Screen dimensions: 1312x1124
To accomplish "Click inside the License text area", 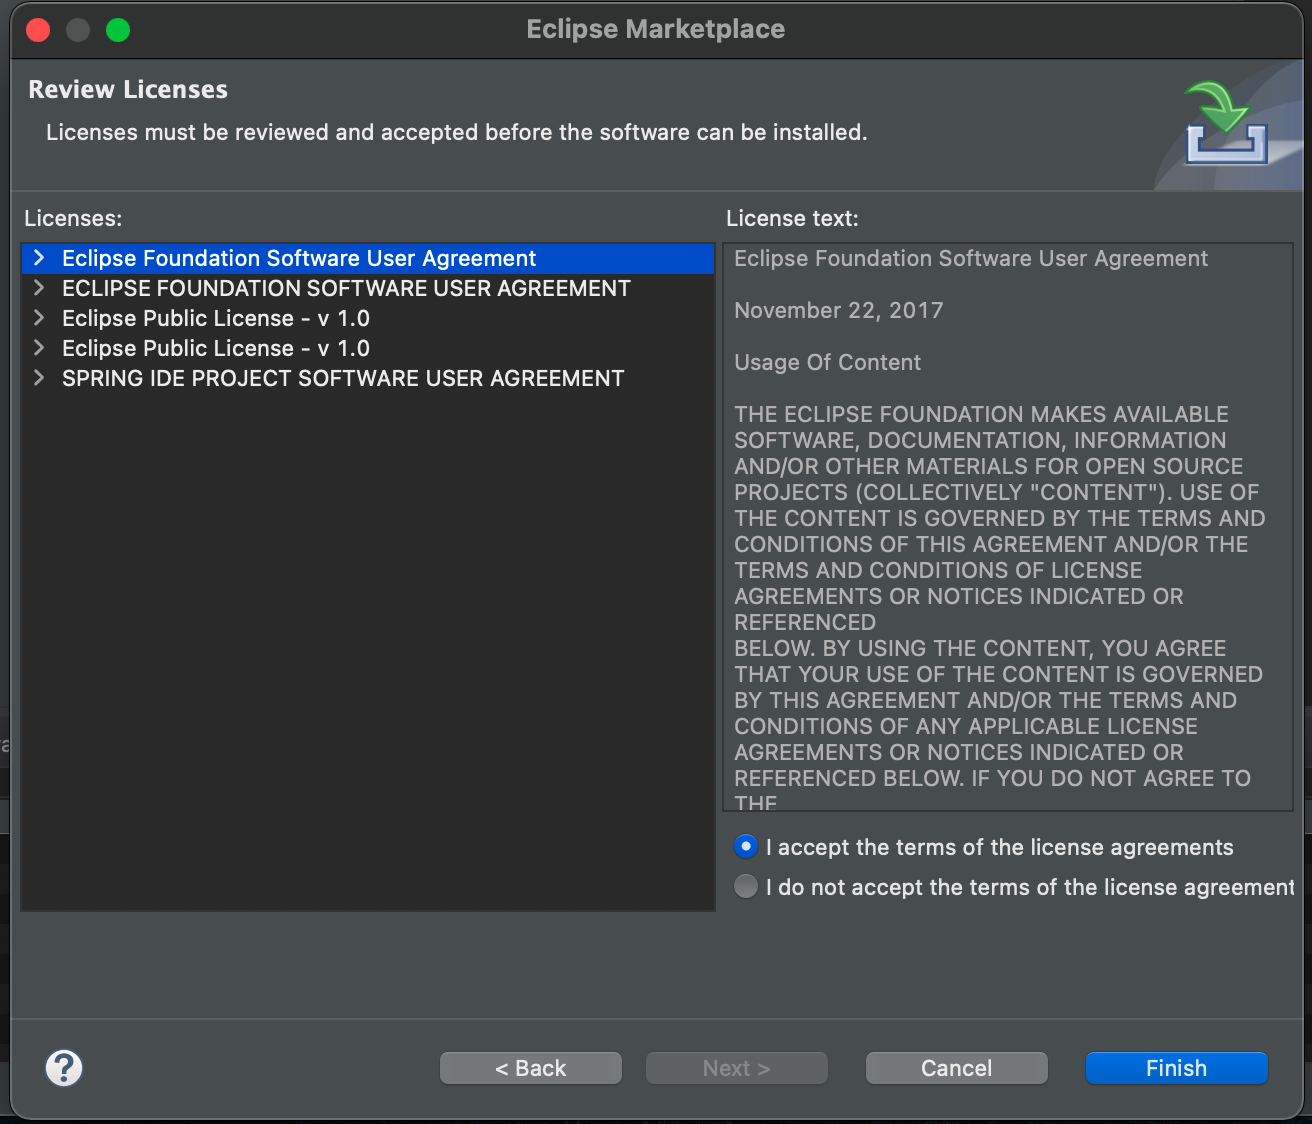I will tap(1008, 527).
